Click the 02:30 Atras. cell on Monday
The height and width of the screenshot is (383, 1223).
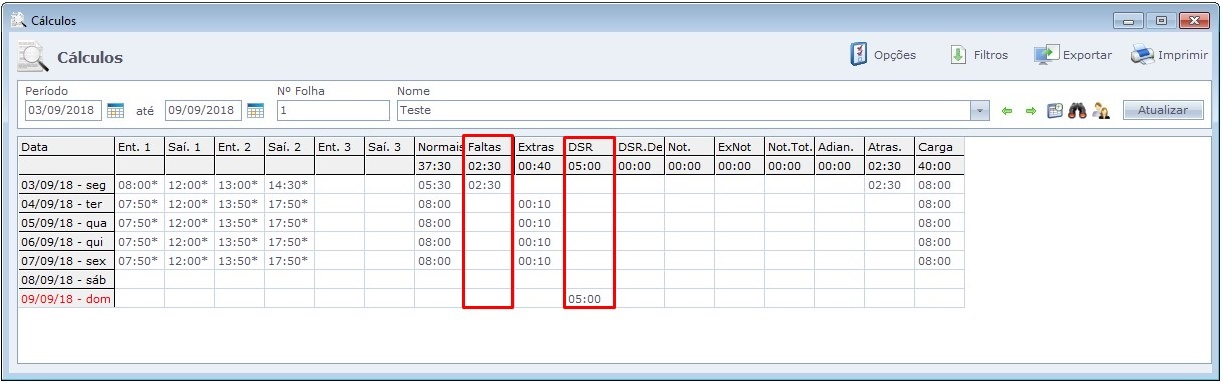coord(889,185)
